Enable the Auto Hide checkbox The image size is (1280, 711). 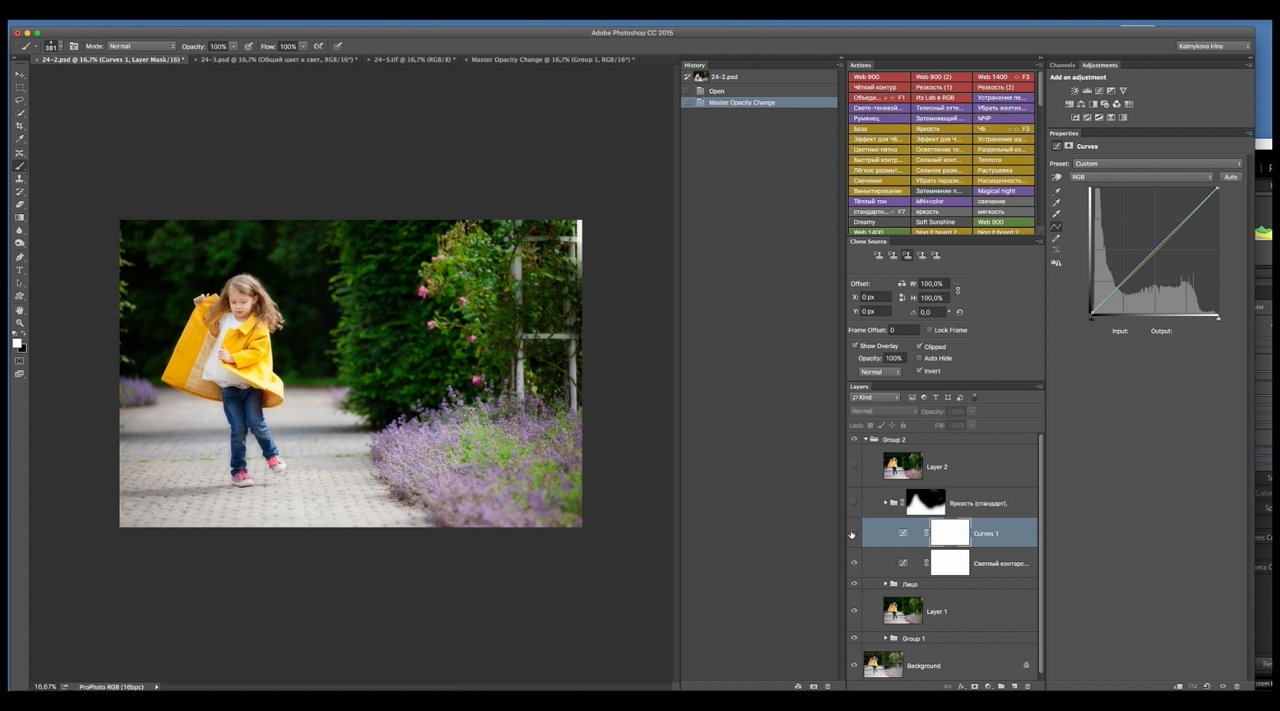point(920,358)
